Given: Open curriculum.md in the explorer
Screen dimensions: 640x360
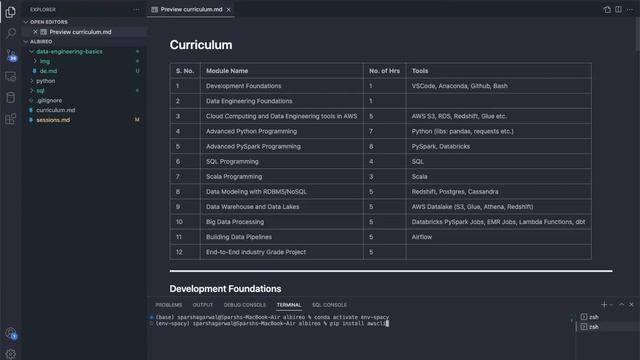Looking at the screenshot, I should click(56, 110).
